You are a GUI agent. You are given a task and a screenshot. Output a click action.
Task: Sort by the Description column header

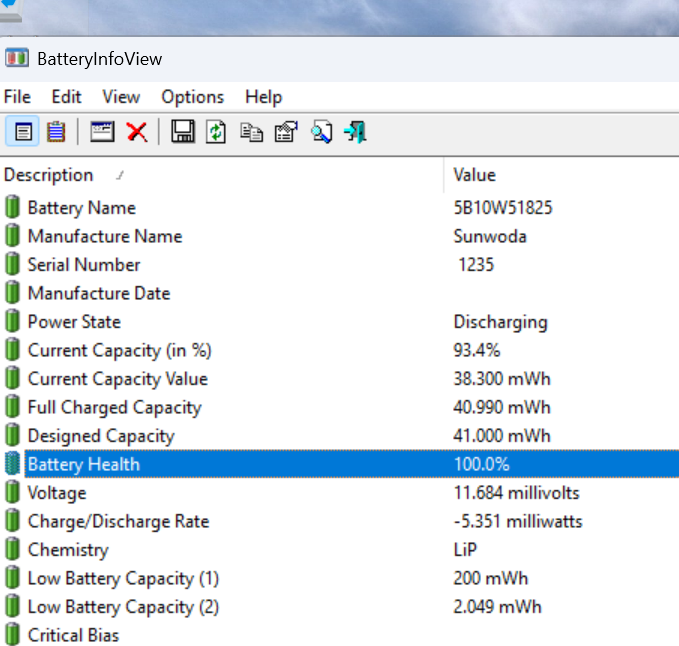pos(222,175)
